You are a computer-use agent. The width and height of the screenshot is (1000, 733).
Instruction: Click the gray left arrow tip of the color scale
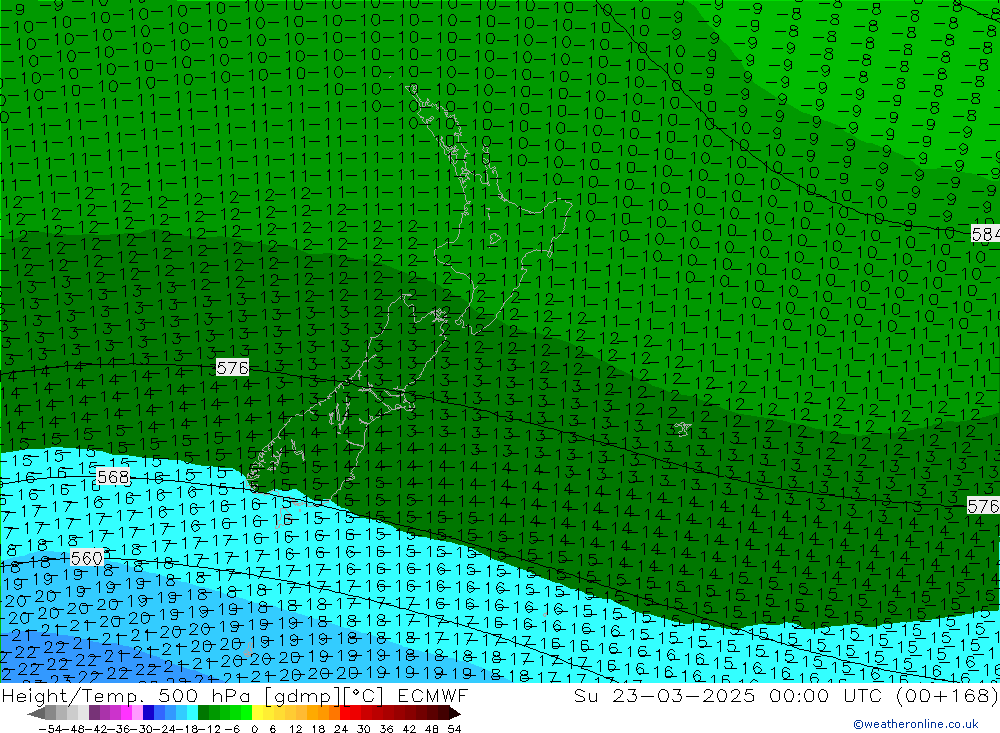(x=36, y=713)
